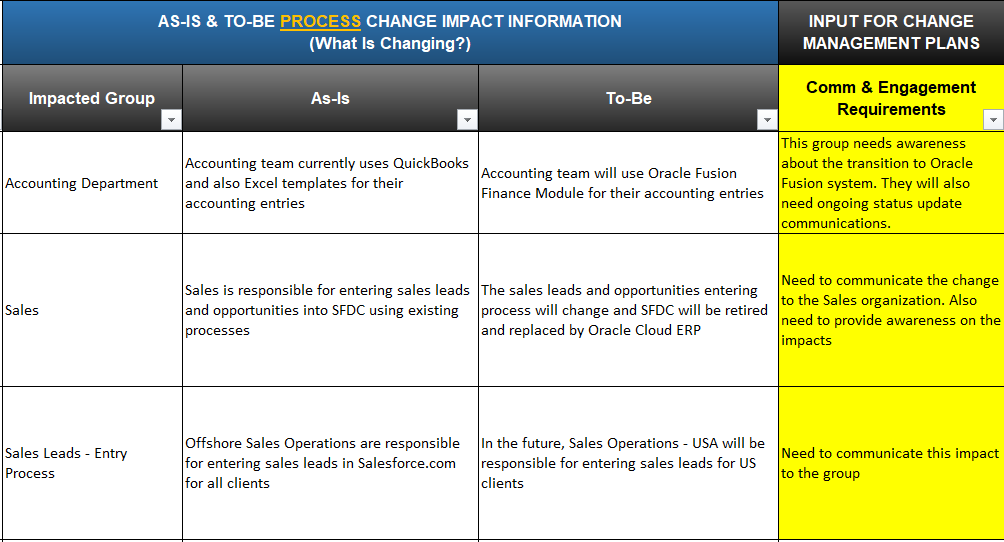The image size is (1004, 542).
Task: Click the underlined PROCESS link in the title
Action: [320, 21]
